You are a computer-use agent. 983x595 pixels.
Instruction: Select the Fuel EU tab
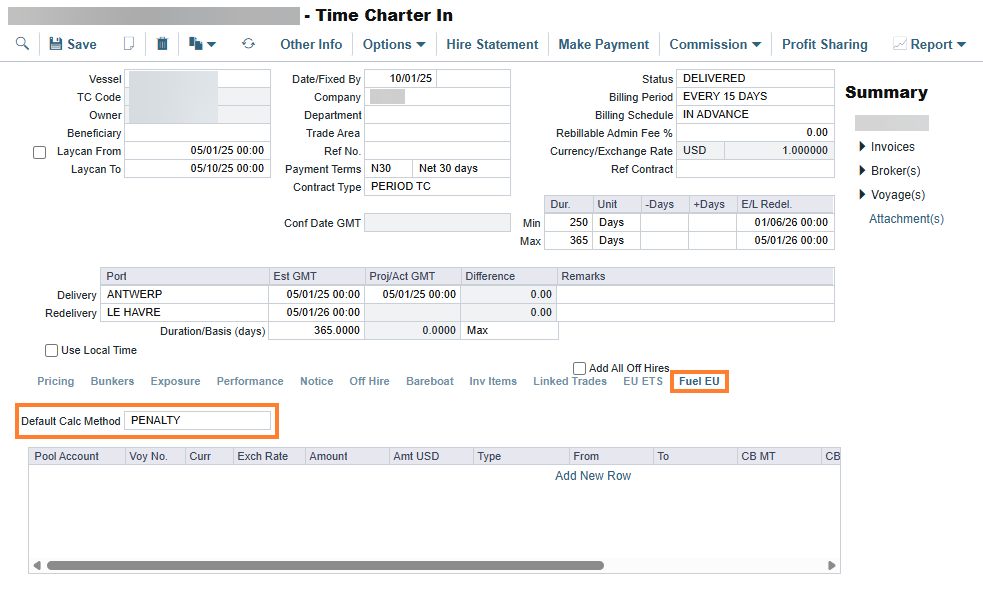(x=699, y=381)
